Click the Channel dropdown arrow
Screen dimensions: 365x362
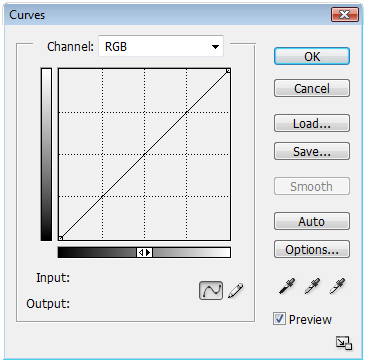click(x=215, y=47)
